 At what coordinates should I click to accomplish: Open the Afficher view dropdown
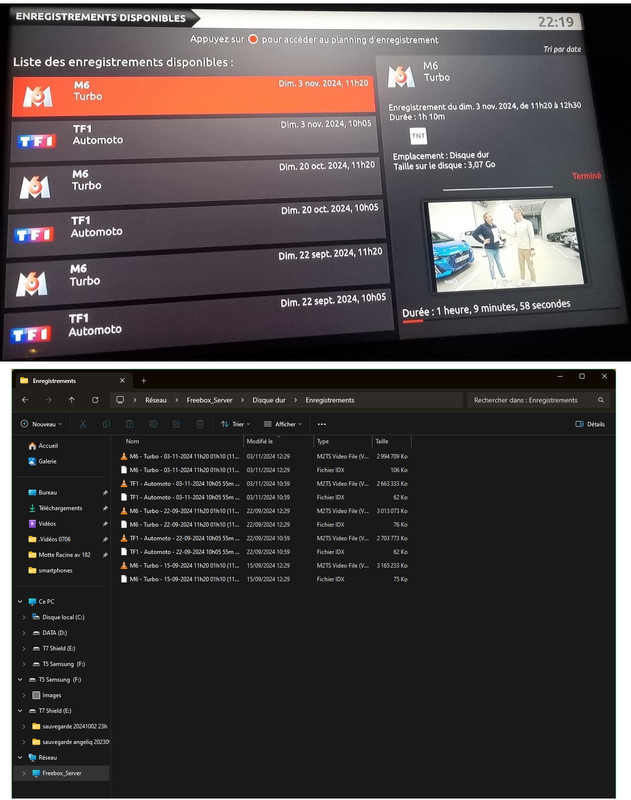point(283,424)
